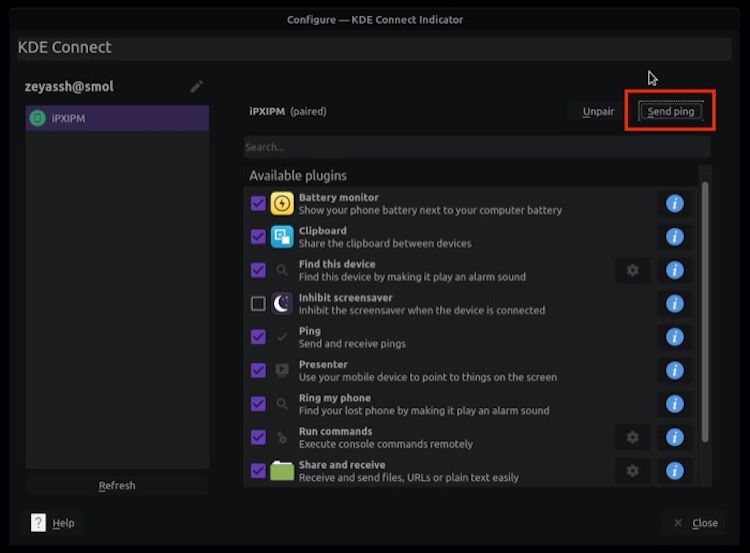
Task: Click the yellow Battery monitor plugin icon
Action: pyautogui.click(x=282, y=204)
